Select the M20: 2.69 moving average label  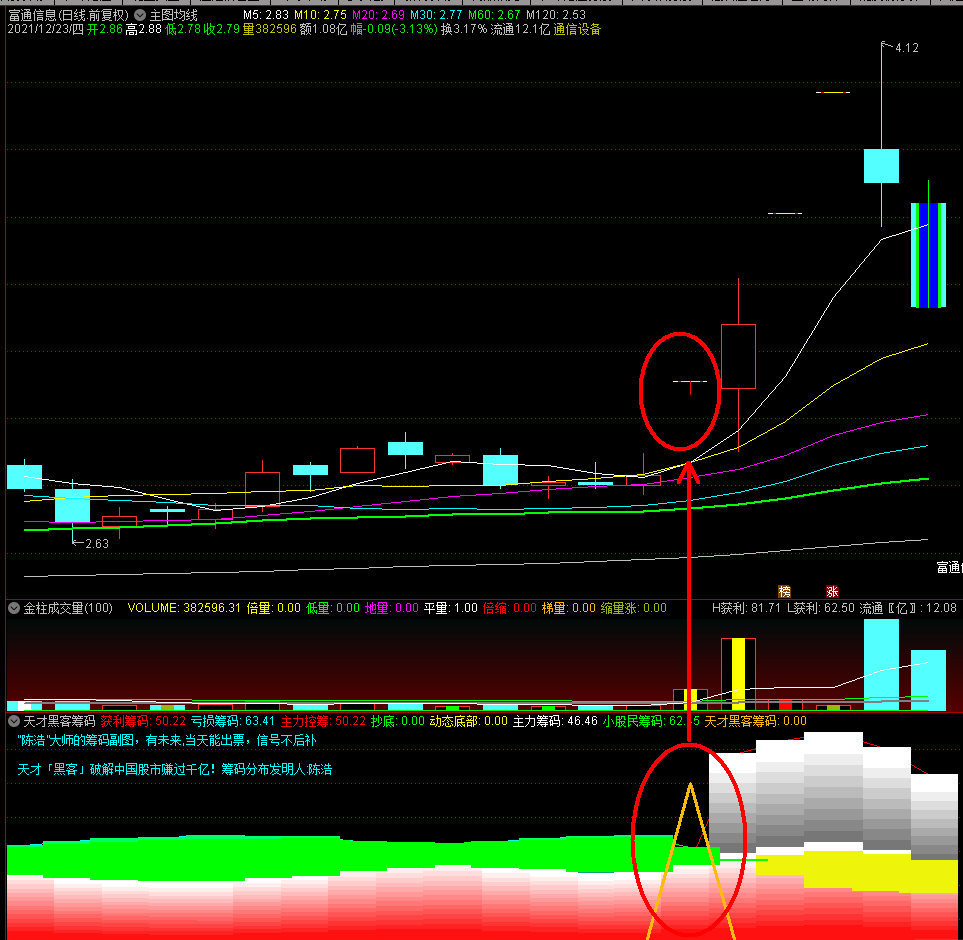378,15
